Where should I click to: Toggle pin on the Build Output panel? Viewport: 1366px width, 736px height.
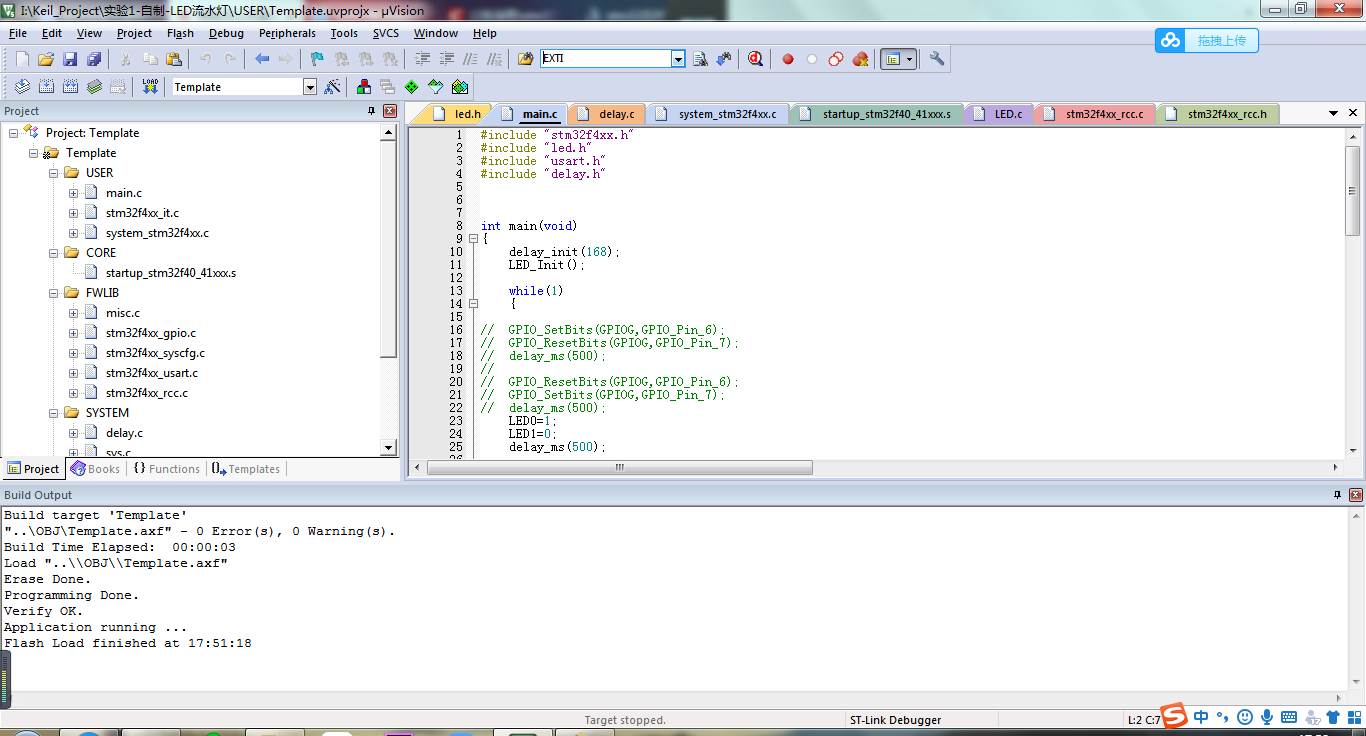[1337, 495]
